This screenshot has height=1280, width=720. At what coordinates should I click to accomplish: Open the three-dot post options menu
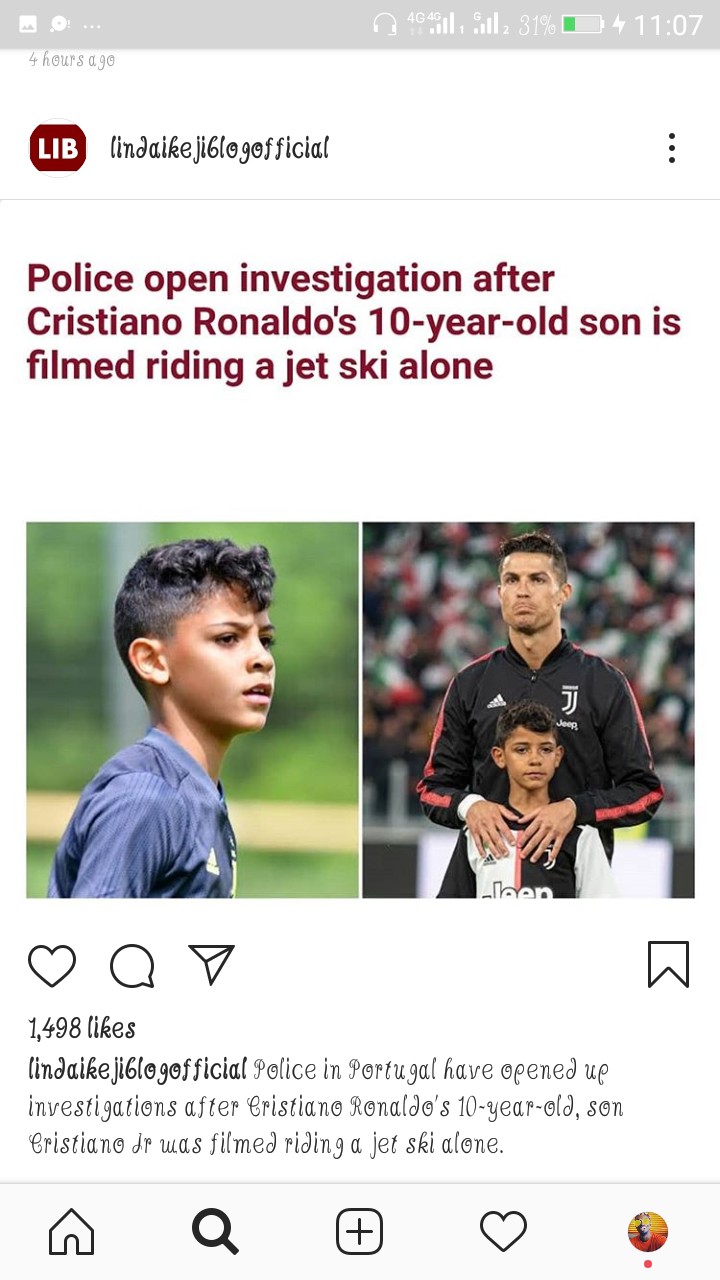click(x=672, y=148)
